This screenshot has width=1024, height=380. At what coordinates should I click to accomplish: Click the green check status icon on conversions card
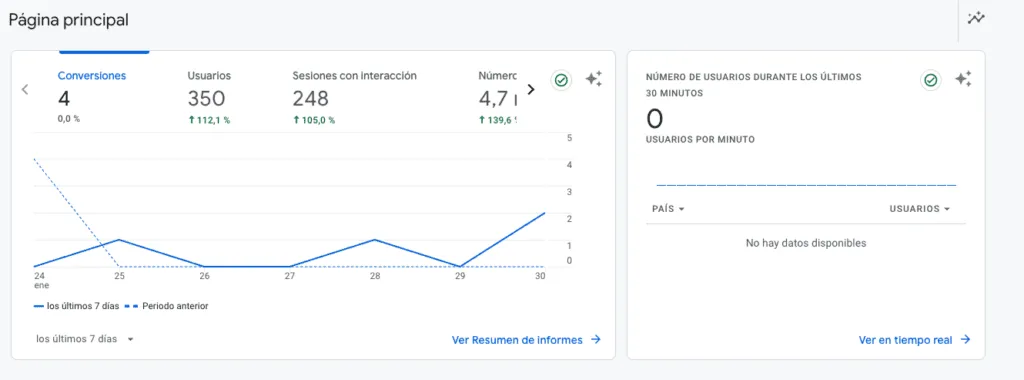pyautogui.click(x=561, y=80)
